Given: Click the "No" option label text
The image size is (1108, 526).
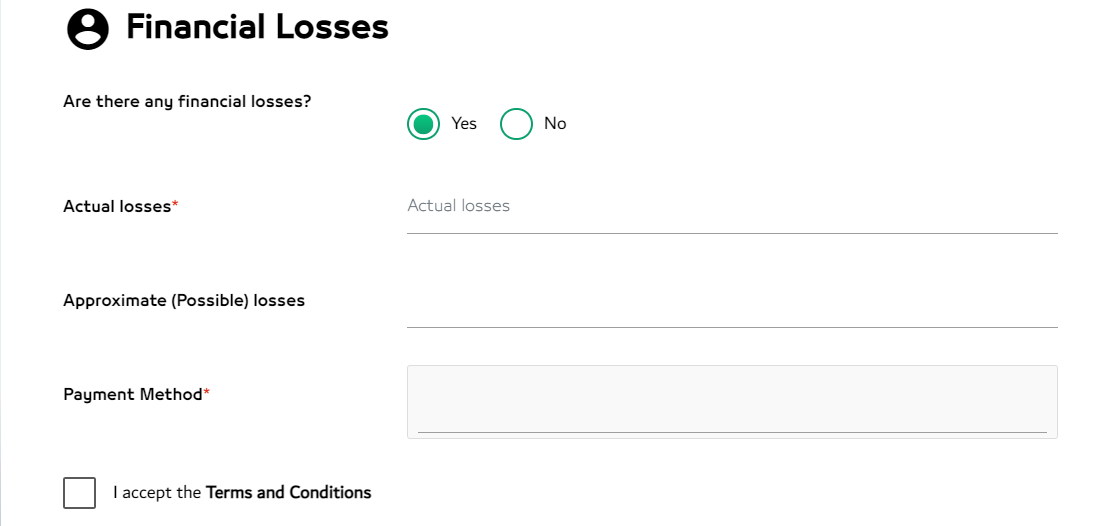Looking at the screenshot, I should coord(555,124).
